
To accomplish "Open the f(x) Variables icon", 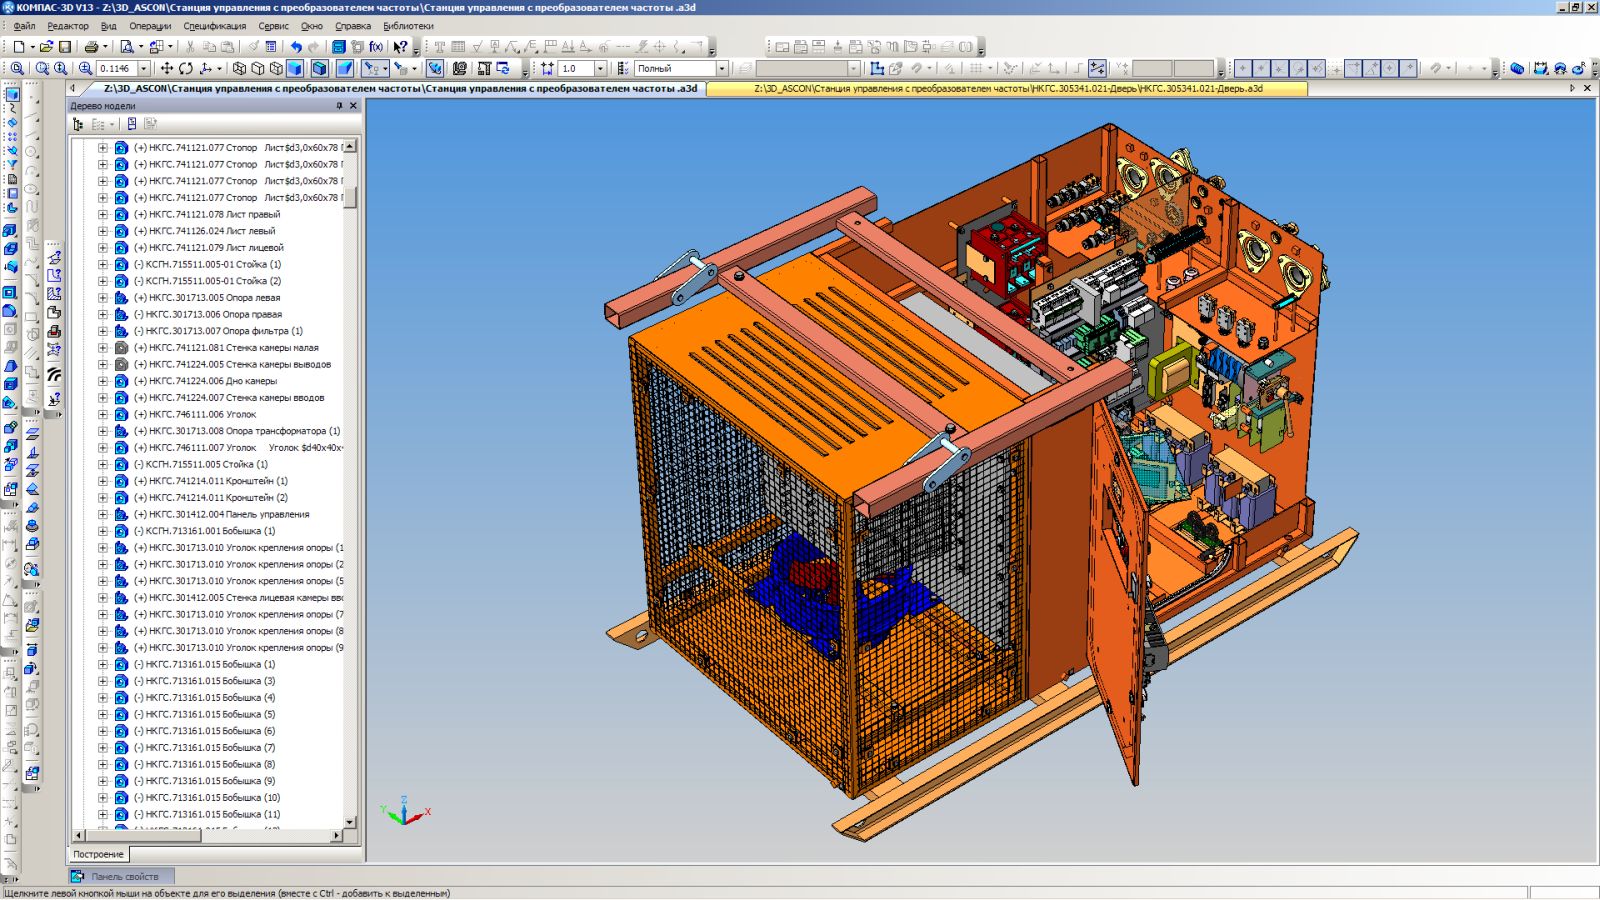I will [x=376, y=47].
